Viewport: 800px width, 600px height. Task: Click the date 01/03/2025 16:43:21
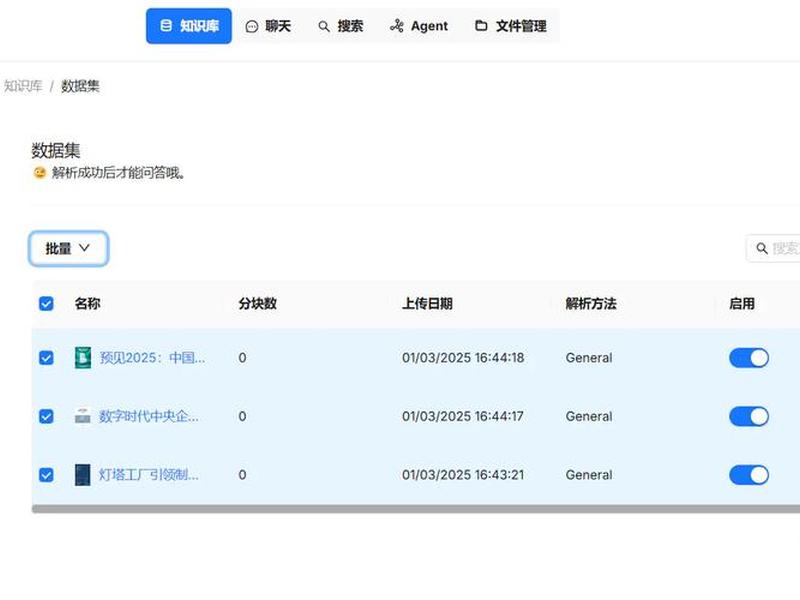pos(463,475)
